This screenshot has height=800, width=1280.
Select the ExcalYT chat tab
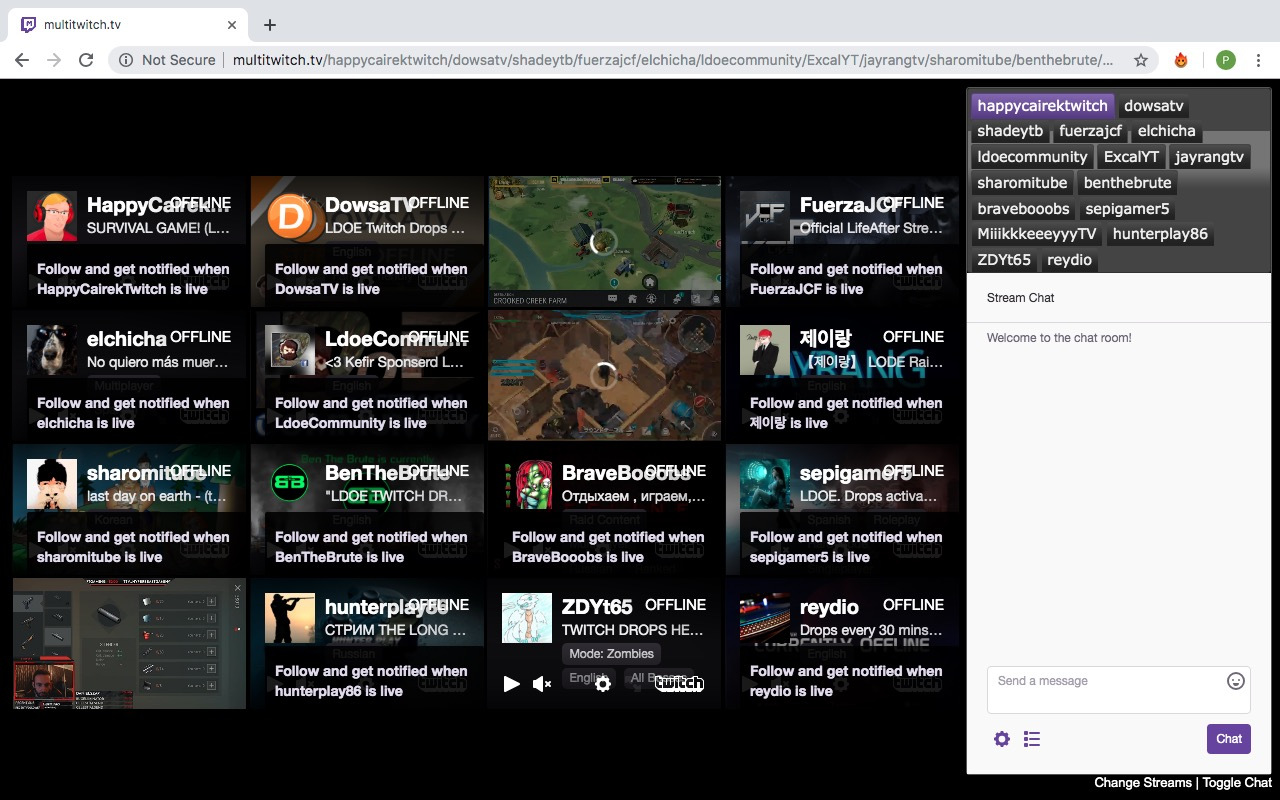(1131, 157)
